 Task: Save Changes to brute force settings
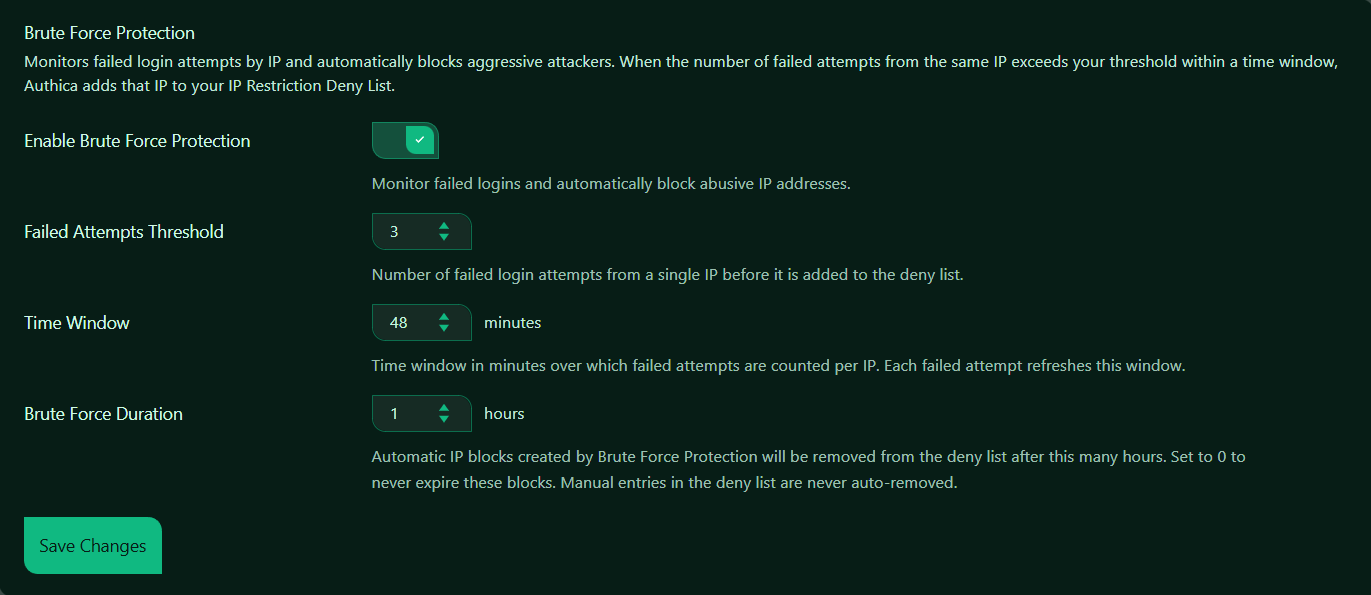(93, 546)
